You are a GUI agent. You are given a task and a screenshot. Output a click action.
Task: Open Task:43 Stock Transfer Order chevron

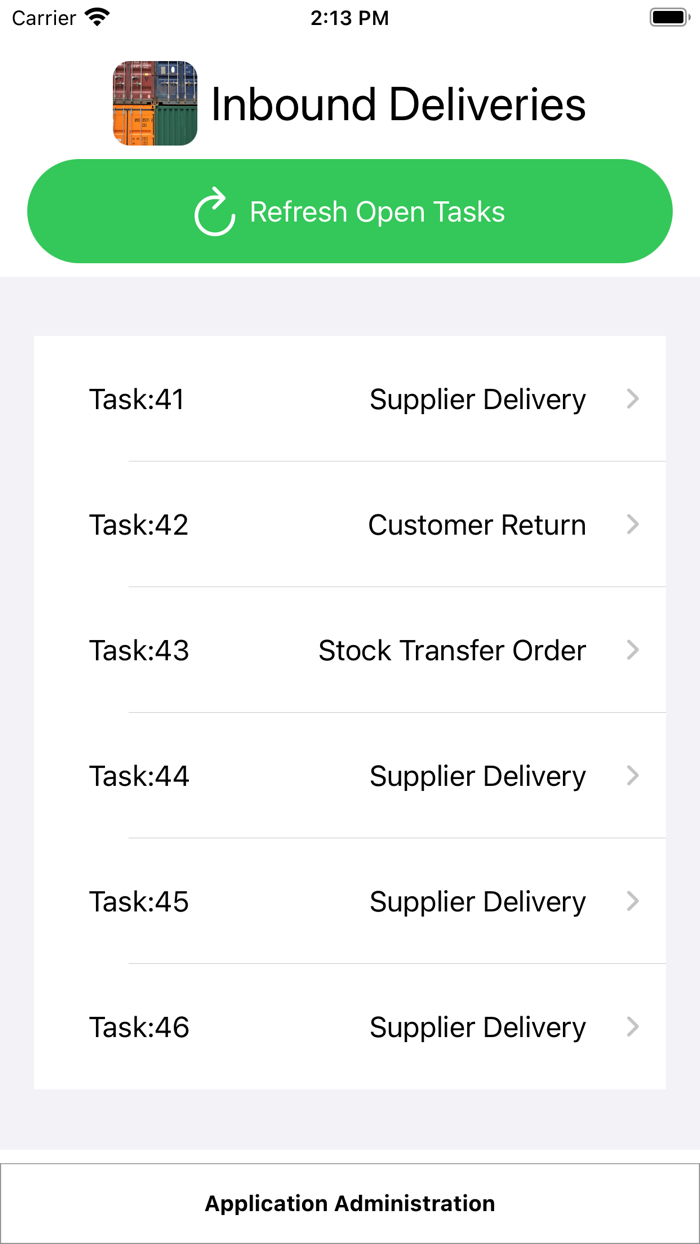633,650
